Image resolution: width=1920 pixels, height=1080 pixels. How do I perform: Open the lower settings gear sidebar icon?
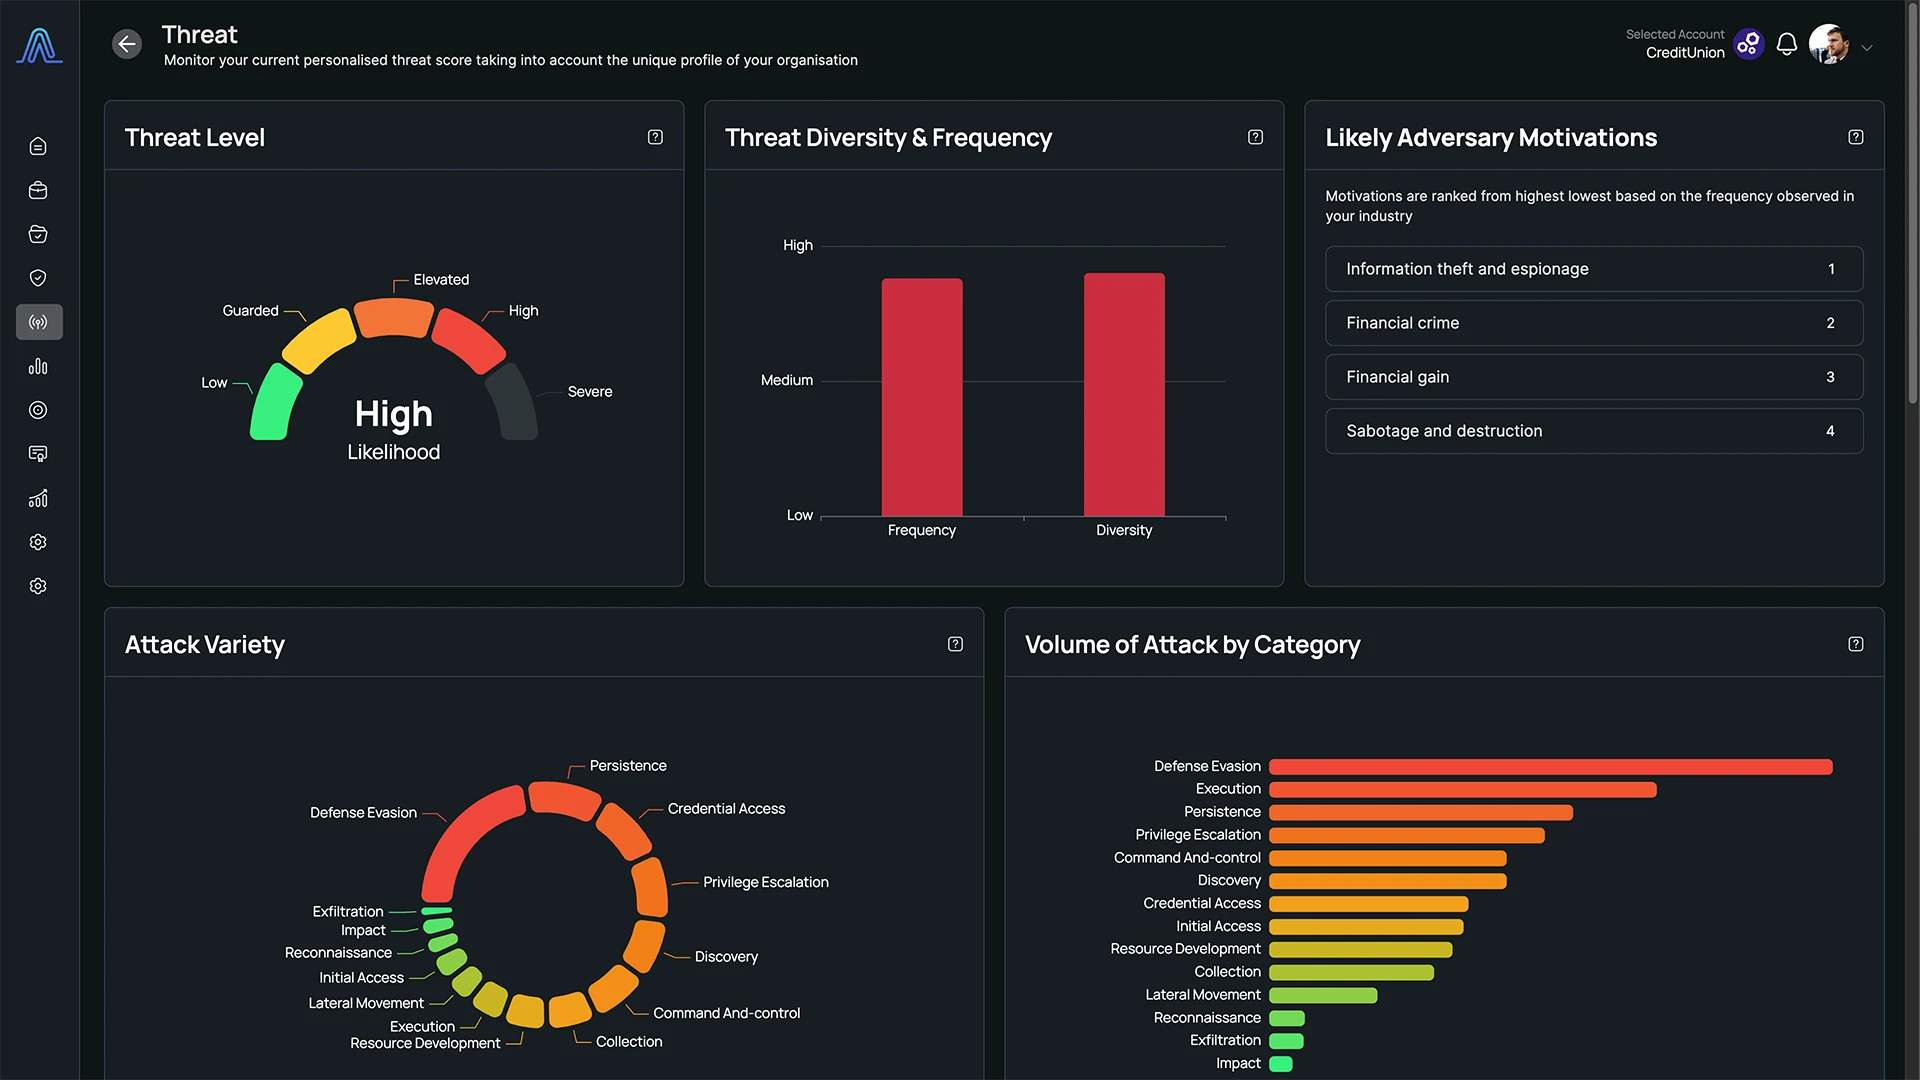click(38, 586)
